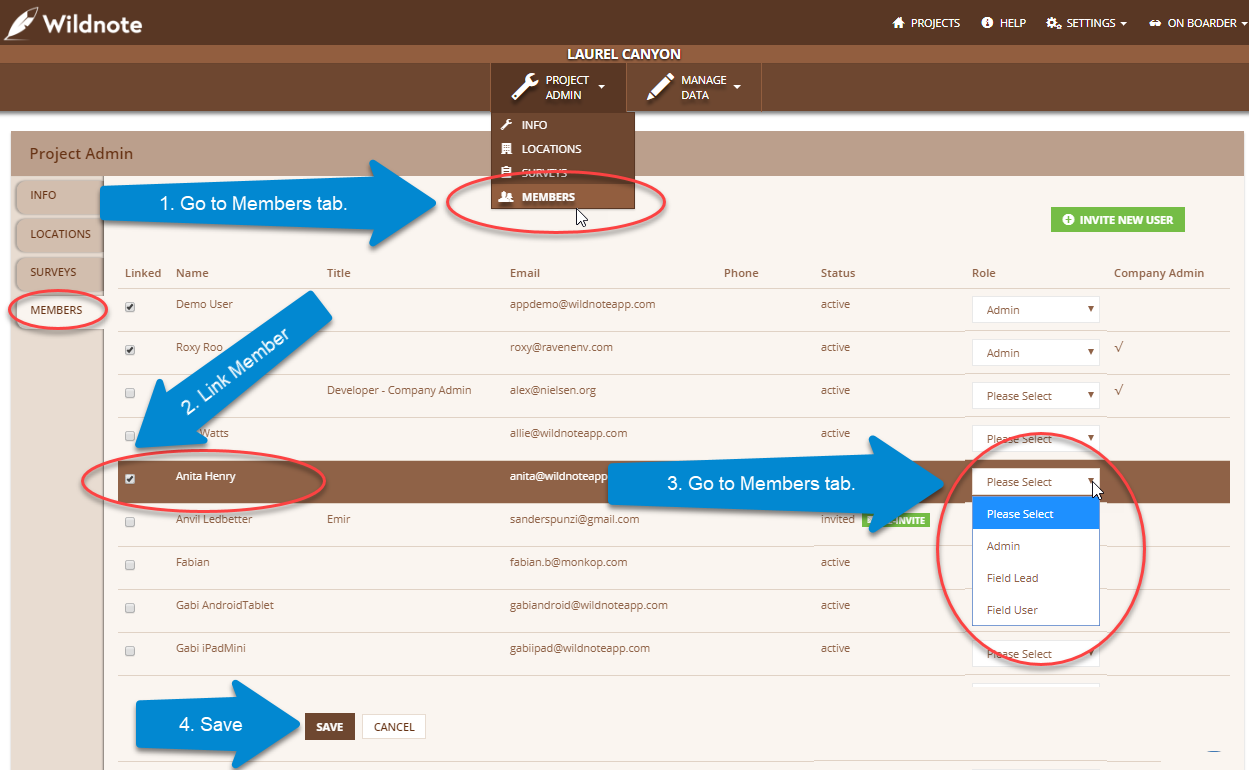1249x770 pixels.
Task: Click the Status column header
Action: coord(838,273)
